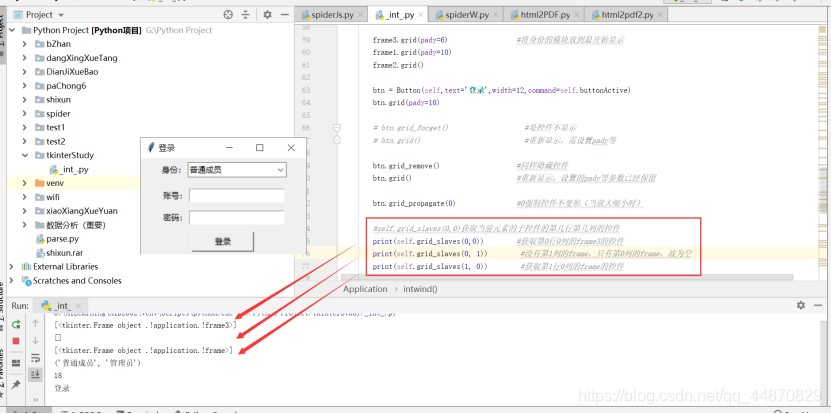Click the intwind() breadcrumb below the editor

(x=420, y=289)
